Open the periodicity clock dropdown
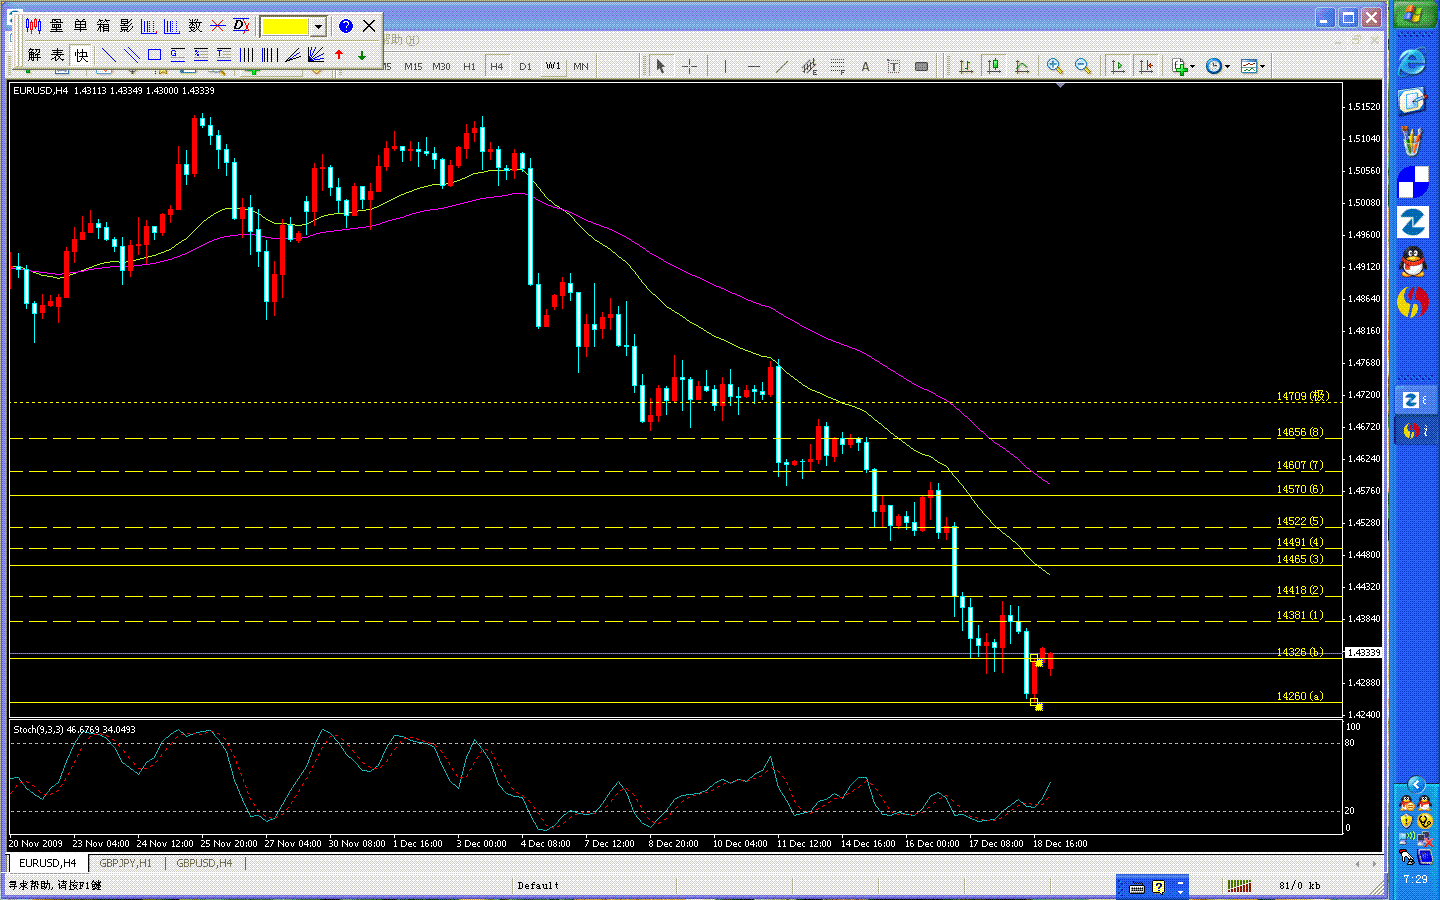 [1217, 66]
